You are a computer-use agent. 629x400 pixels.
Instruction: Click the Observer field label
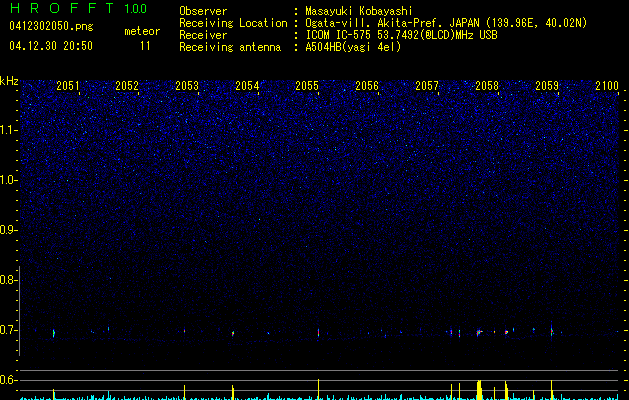click(203, 11)
